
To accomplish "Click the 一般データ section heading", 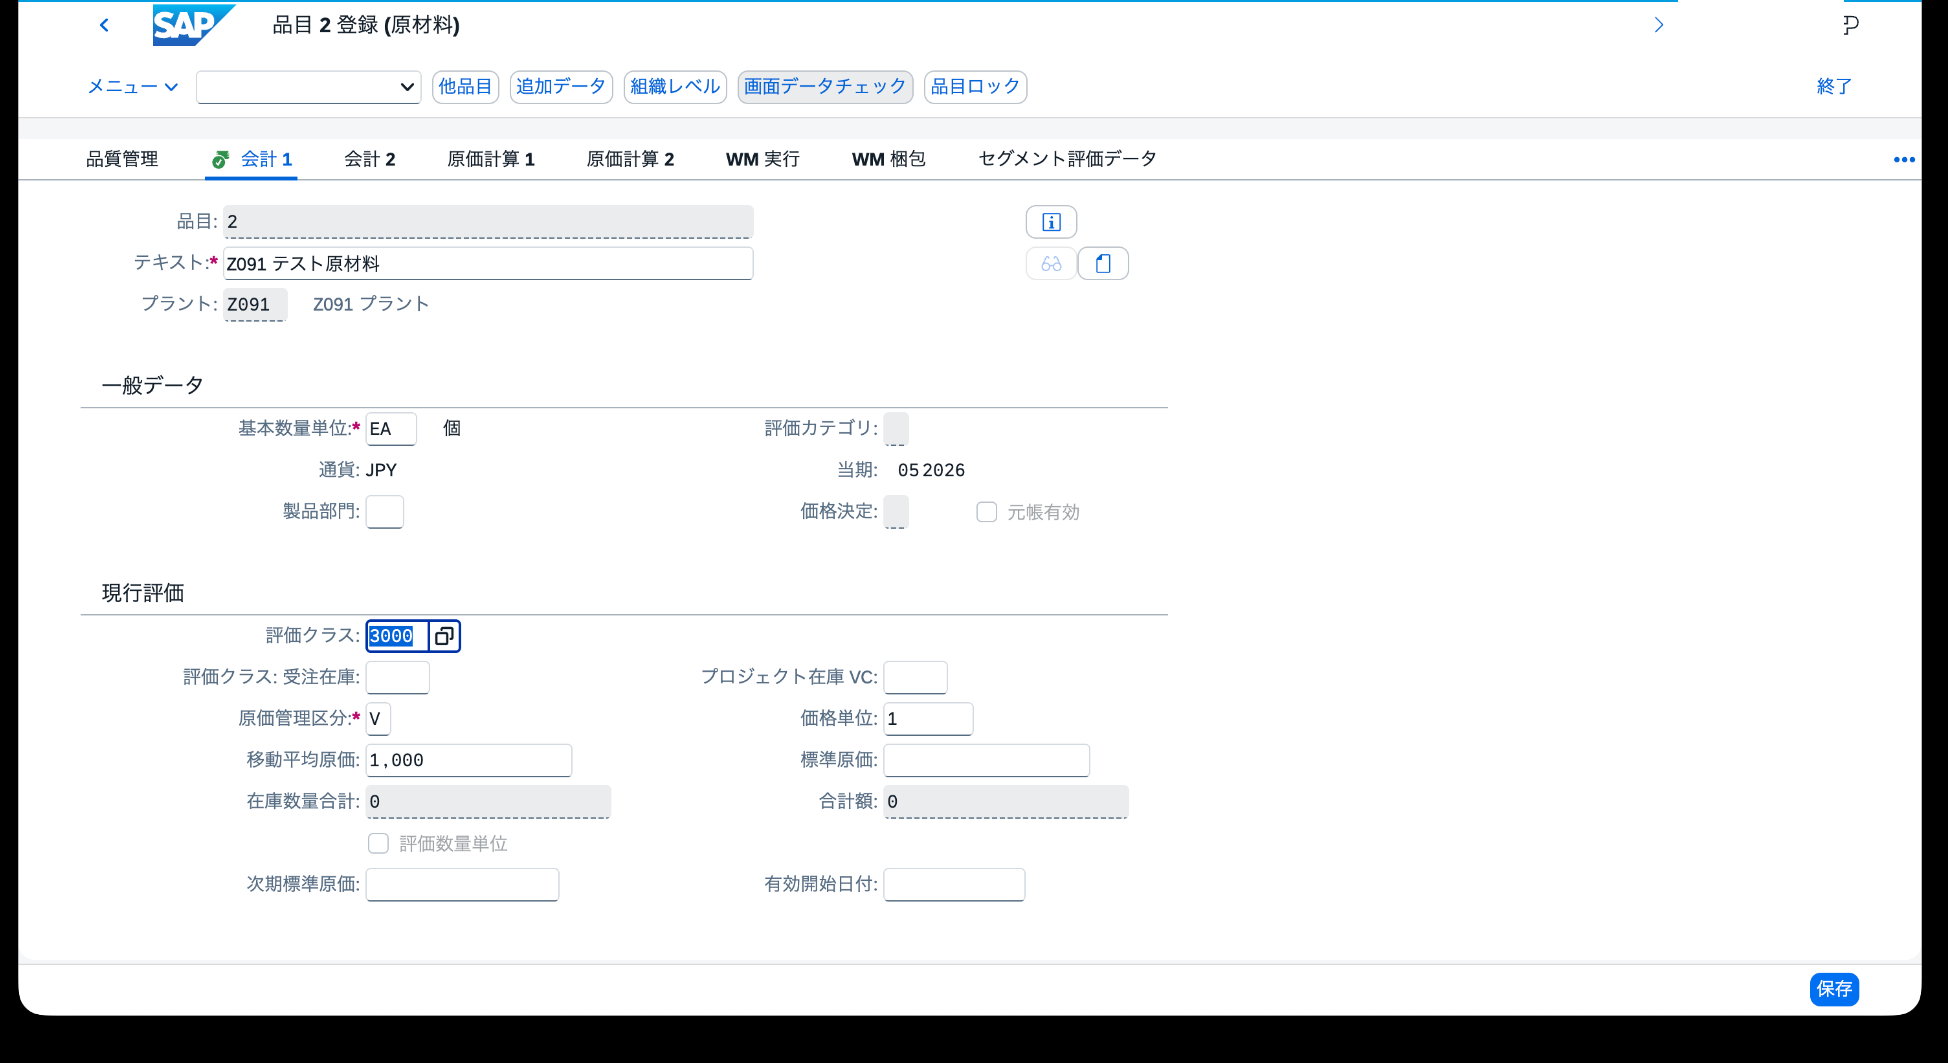I will 152,386.
